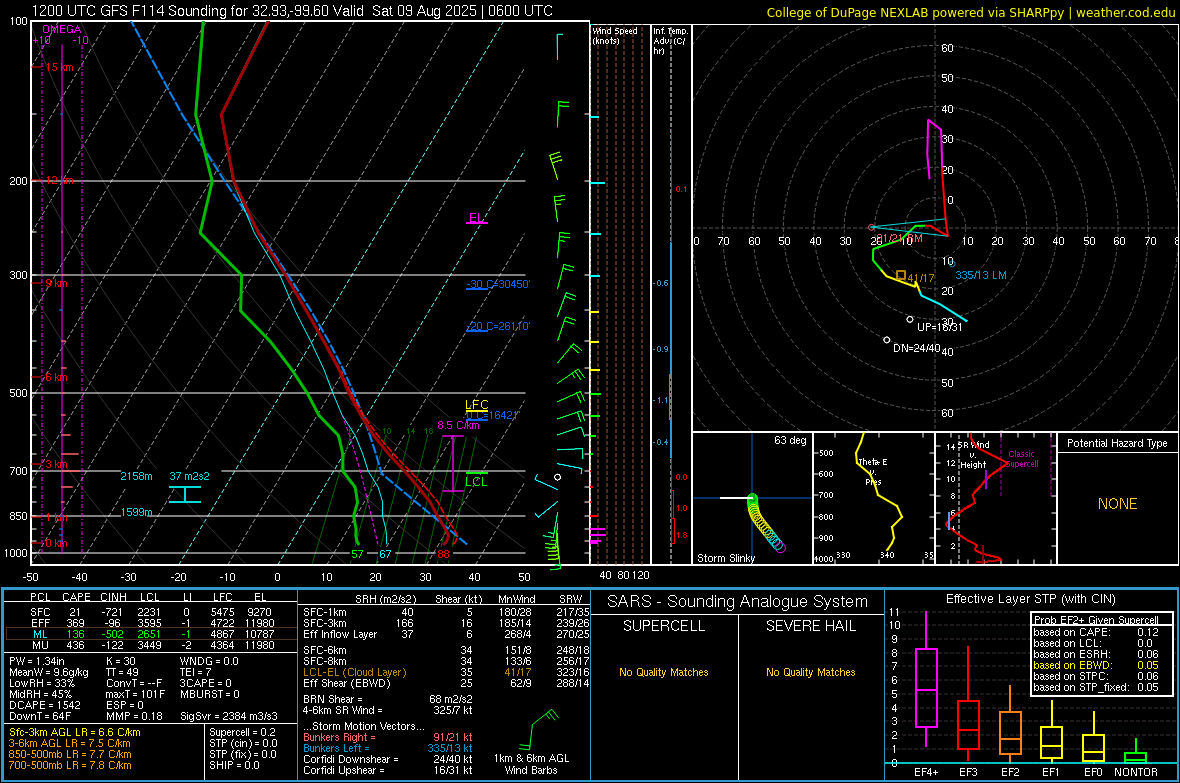Click the Corfidi UP circle marker on hodograph
1180x783 pixels.
click(x=910, y=320)
